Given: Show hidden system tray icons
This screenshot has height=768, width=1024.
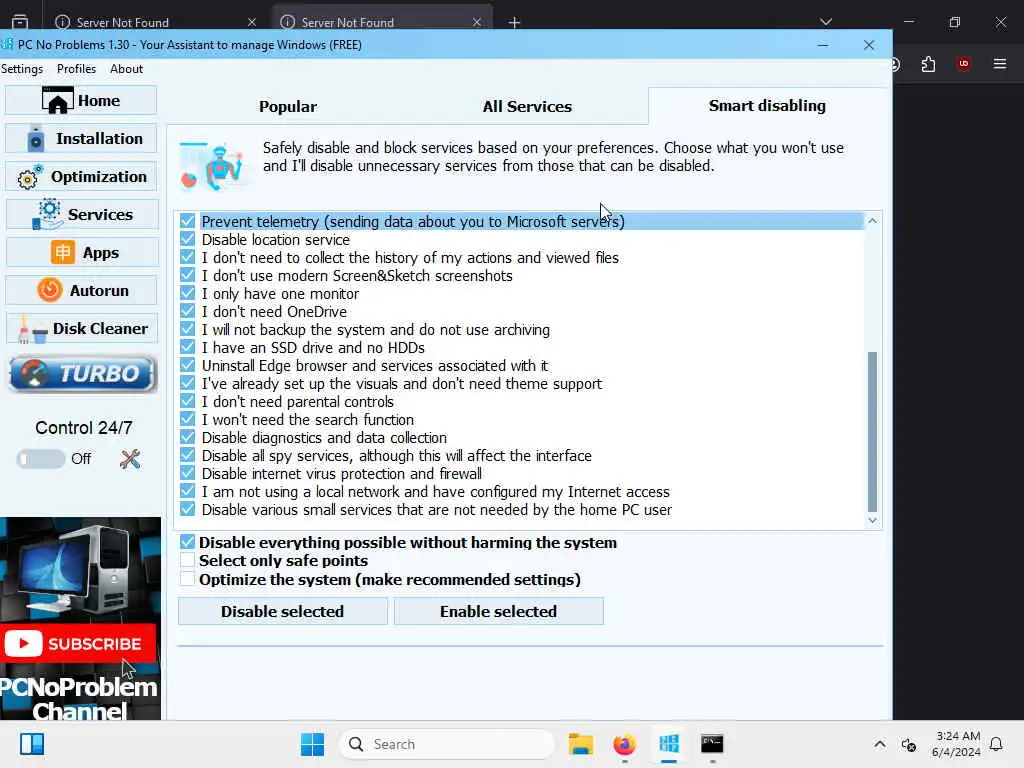Looking at the screenshot, I should 880,744.
